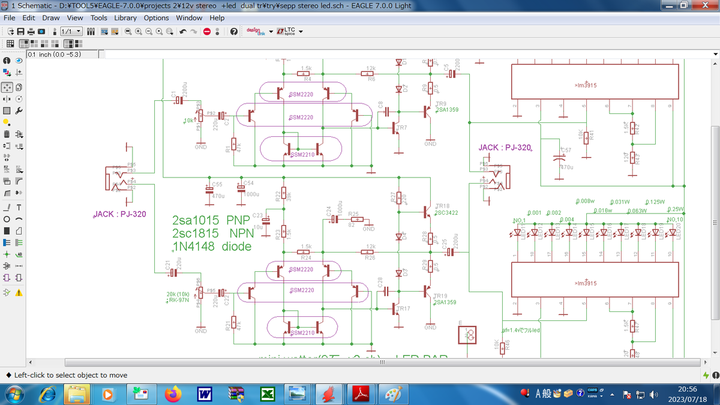
Task: Pick the Text tool in the left toolbar
Action: tap(20, 206)
